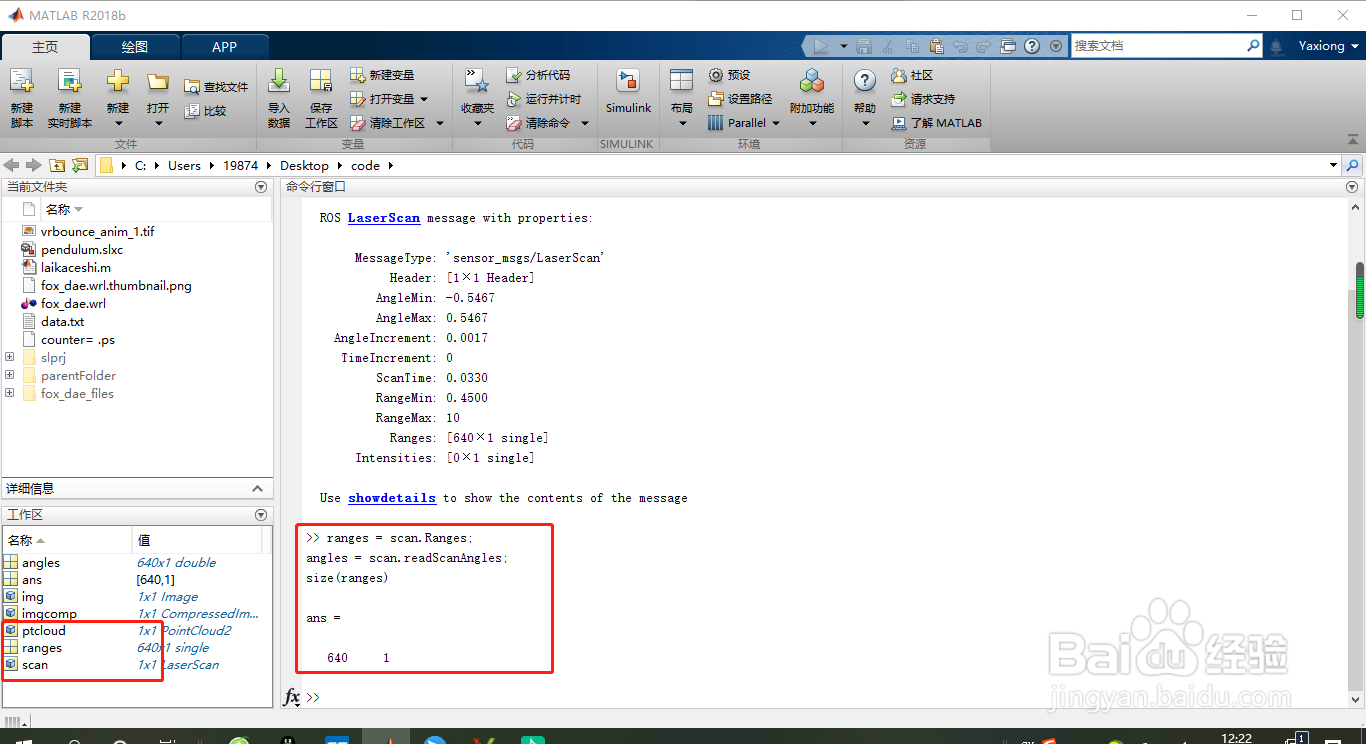The height and width of the screenshot is (744, 1366).
Task: Click 新建变量 (New Variable)
Action: 382,75
